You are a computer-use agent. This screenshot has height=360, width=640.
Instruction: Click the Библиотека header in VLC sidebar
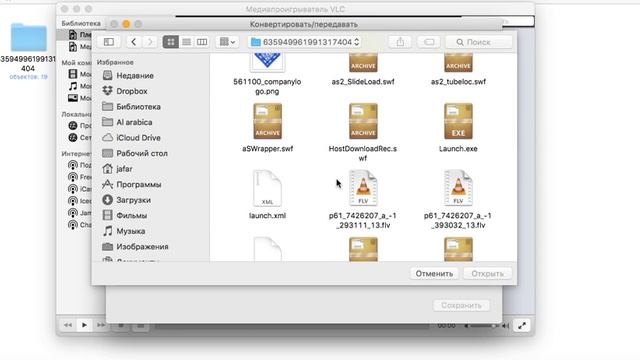point(81,23)
